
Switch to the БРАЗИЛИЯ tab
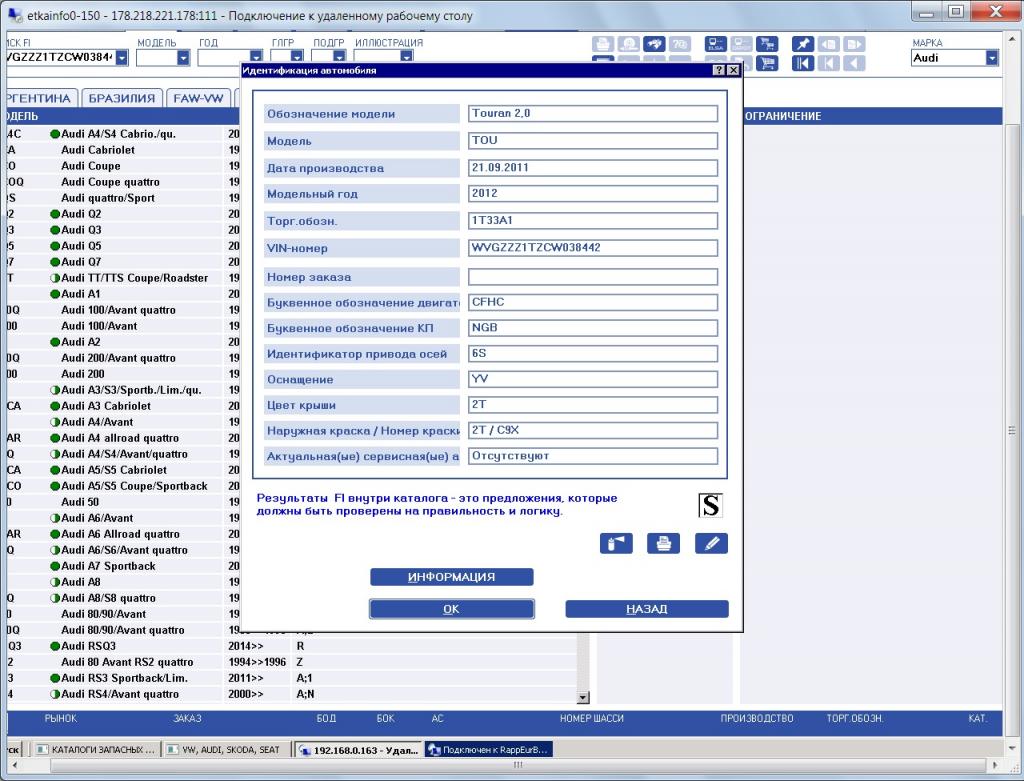point(121,98)
